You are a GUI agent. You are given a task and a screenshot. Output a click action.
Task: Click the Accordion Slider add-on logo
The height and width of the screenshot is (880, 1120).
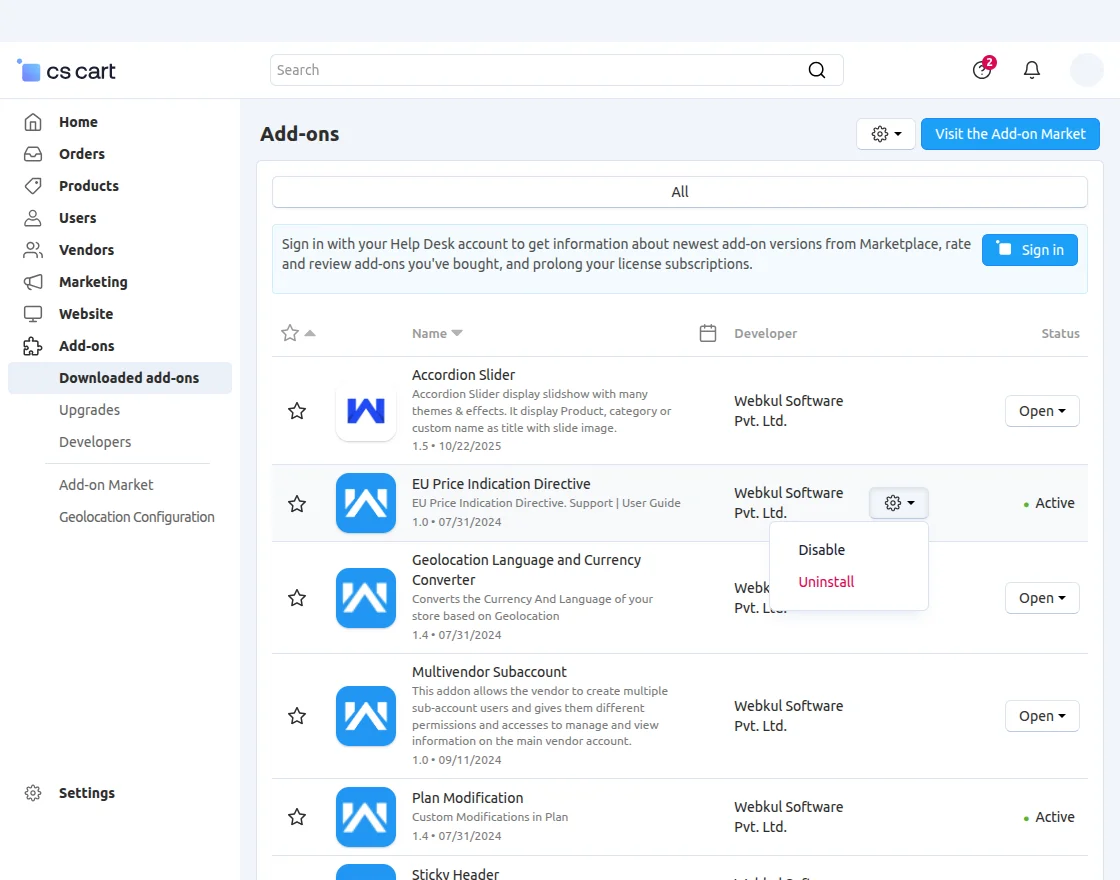[x=366, y=411]
